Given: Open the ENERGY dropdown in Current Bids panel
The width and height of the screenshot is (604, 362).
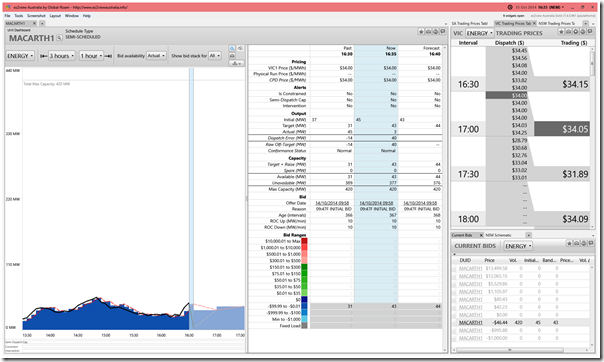Looking at the screenshot, I should point(518,246).
